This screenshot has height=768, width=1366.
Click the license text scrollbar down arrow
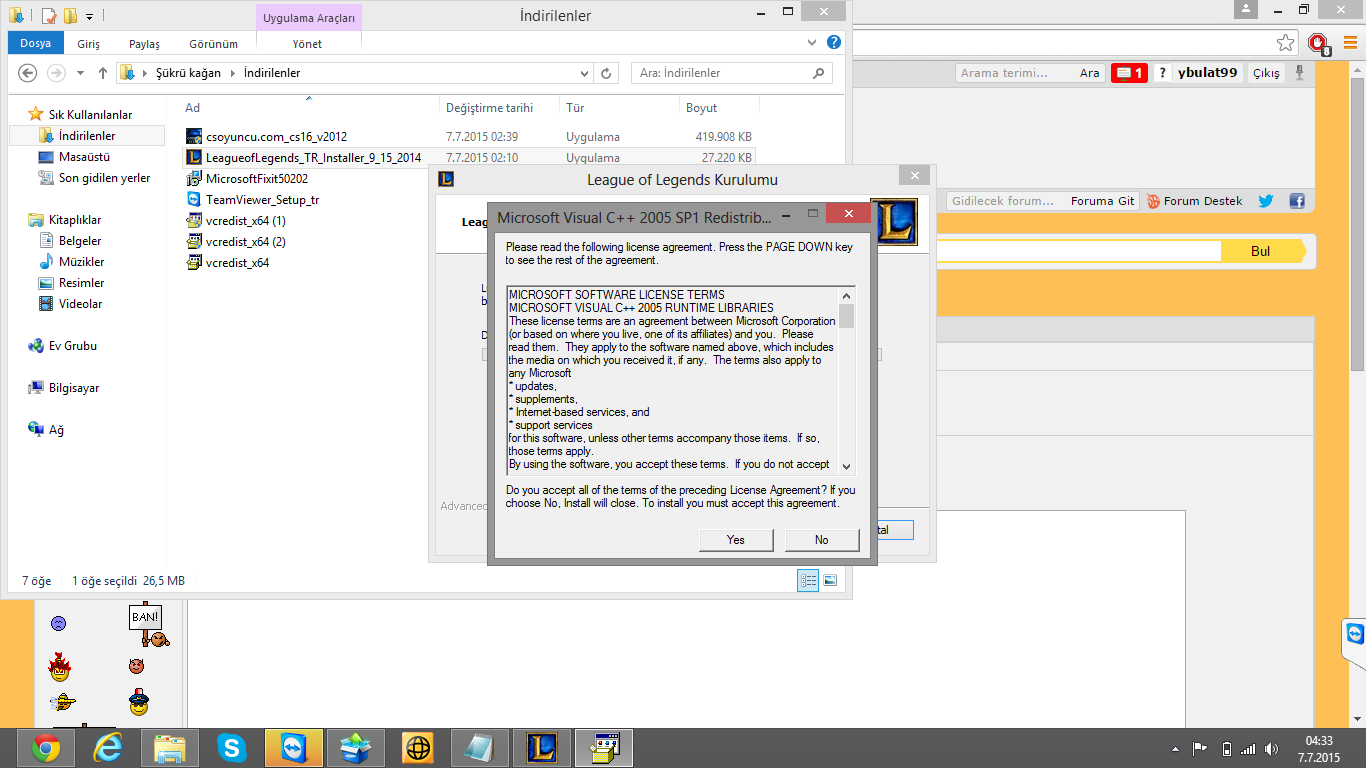(x=847, y=466)
